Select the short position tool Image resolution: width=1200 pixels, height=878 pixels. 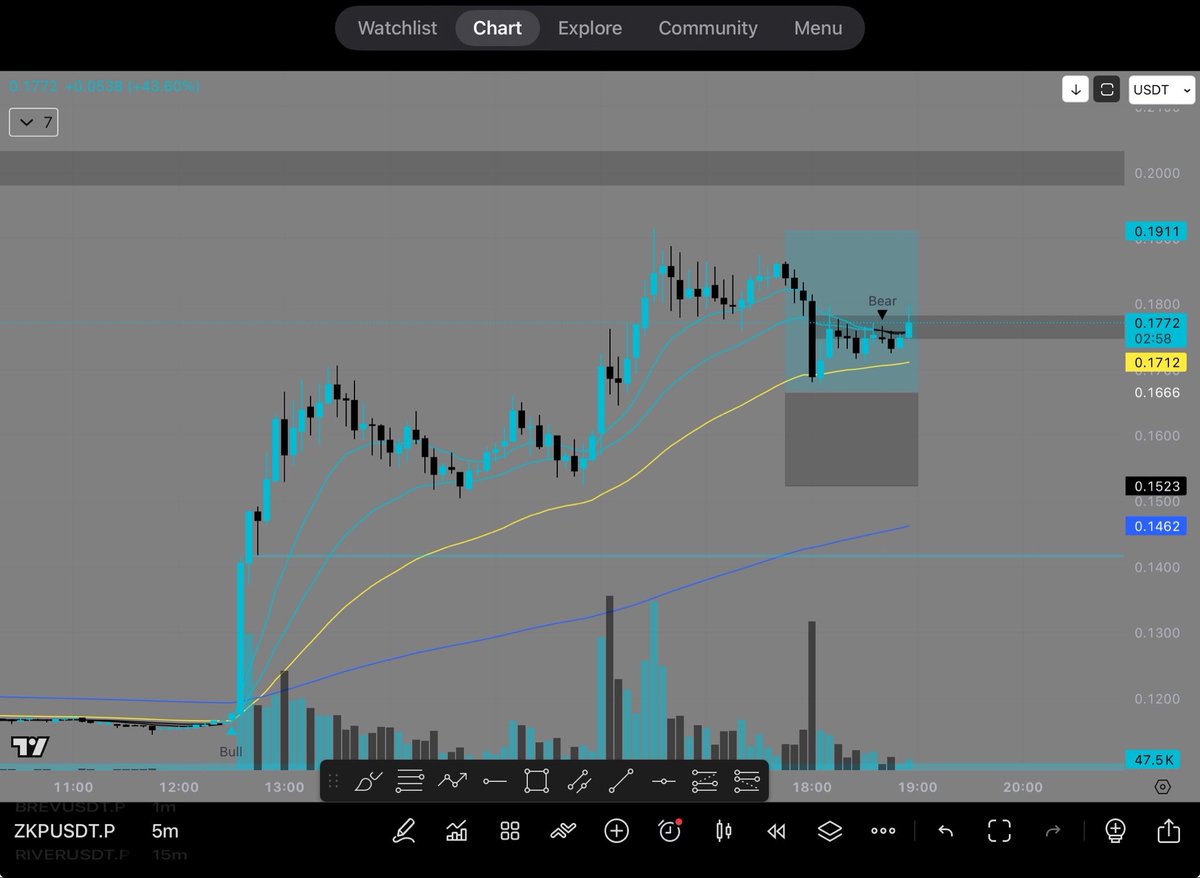pyautogui.click(x=747, y=780)
